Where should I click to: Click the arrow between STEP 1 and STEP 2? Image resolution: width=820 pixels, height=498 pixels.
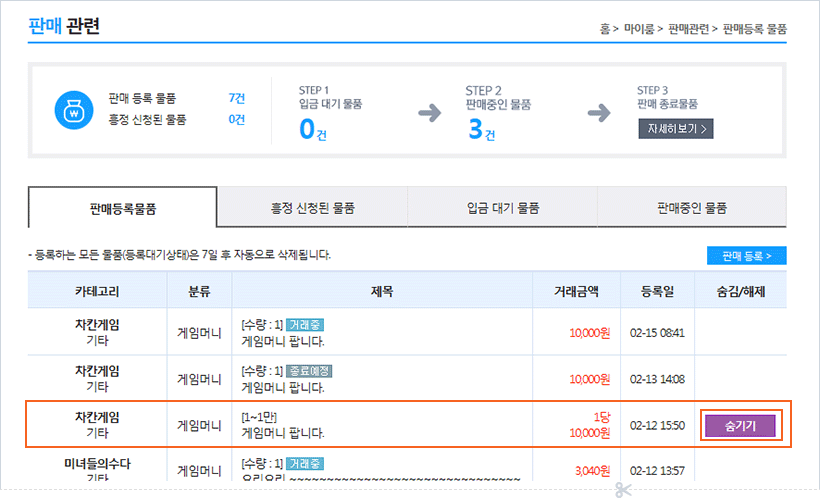pos(429,112)
